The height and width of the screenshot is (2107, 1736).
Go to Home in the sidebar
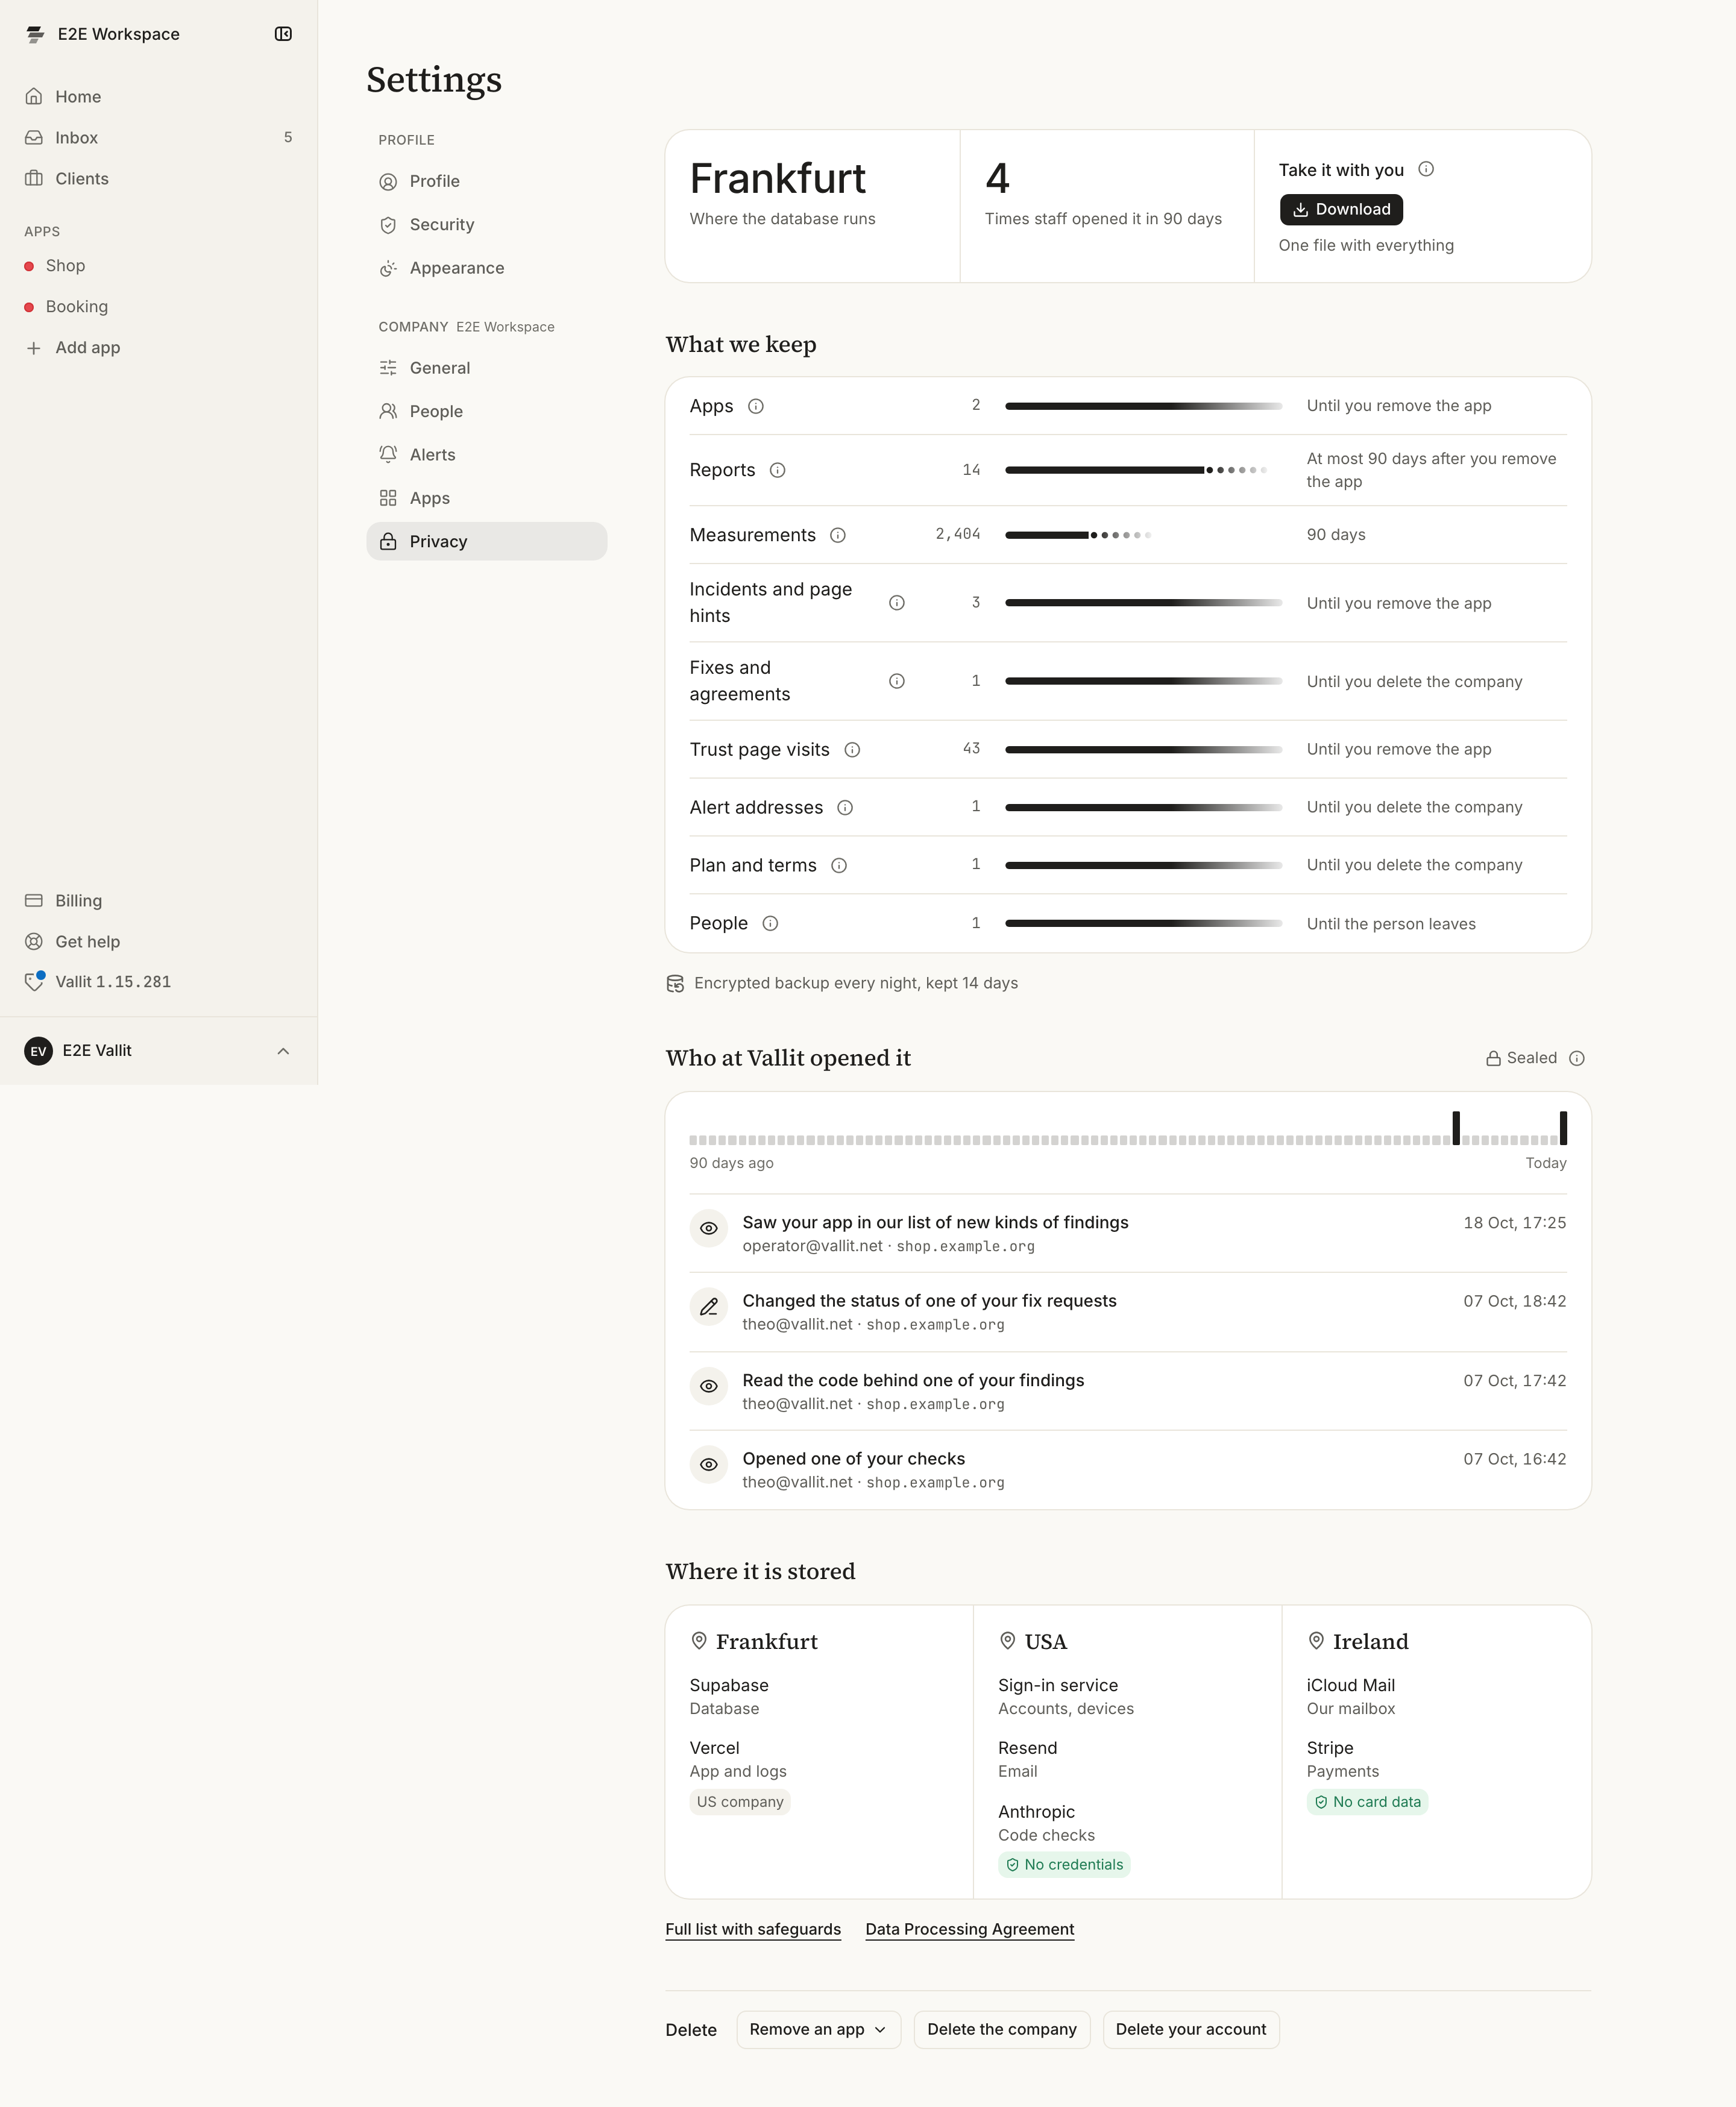tap(159, 96)
